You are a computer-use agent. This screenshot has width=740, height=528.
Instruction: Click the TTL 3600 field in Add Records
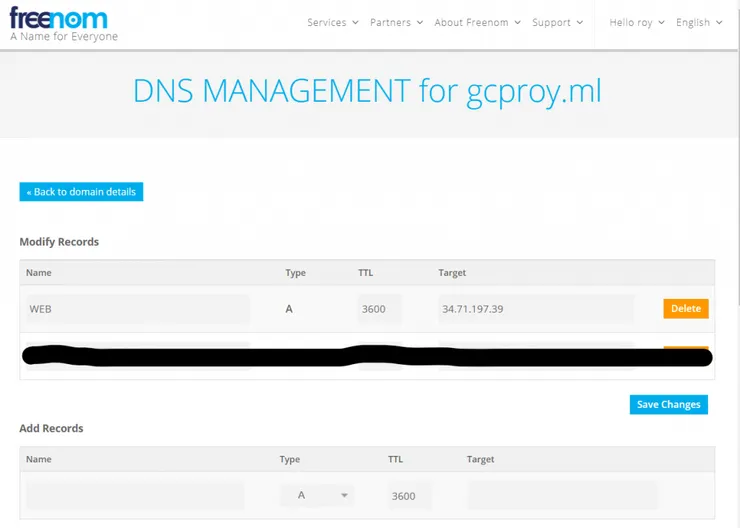click(x=410, y=495)
